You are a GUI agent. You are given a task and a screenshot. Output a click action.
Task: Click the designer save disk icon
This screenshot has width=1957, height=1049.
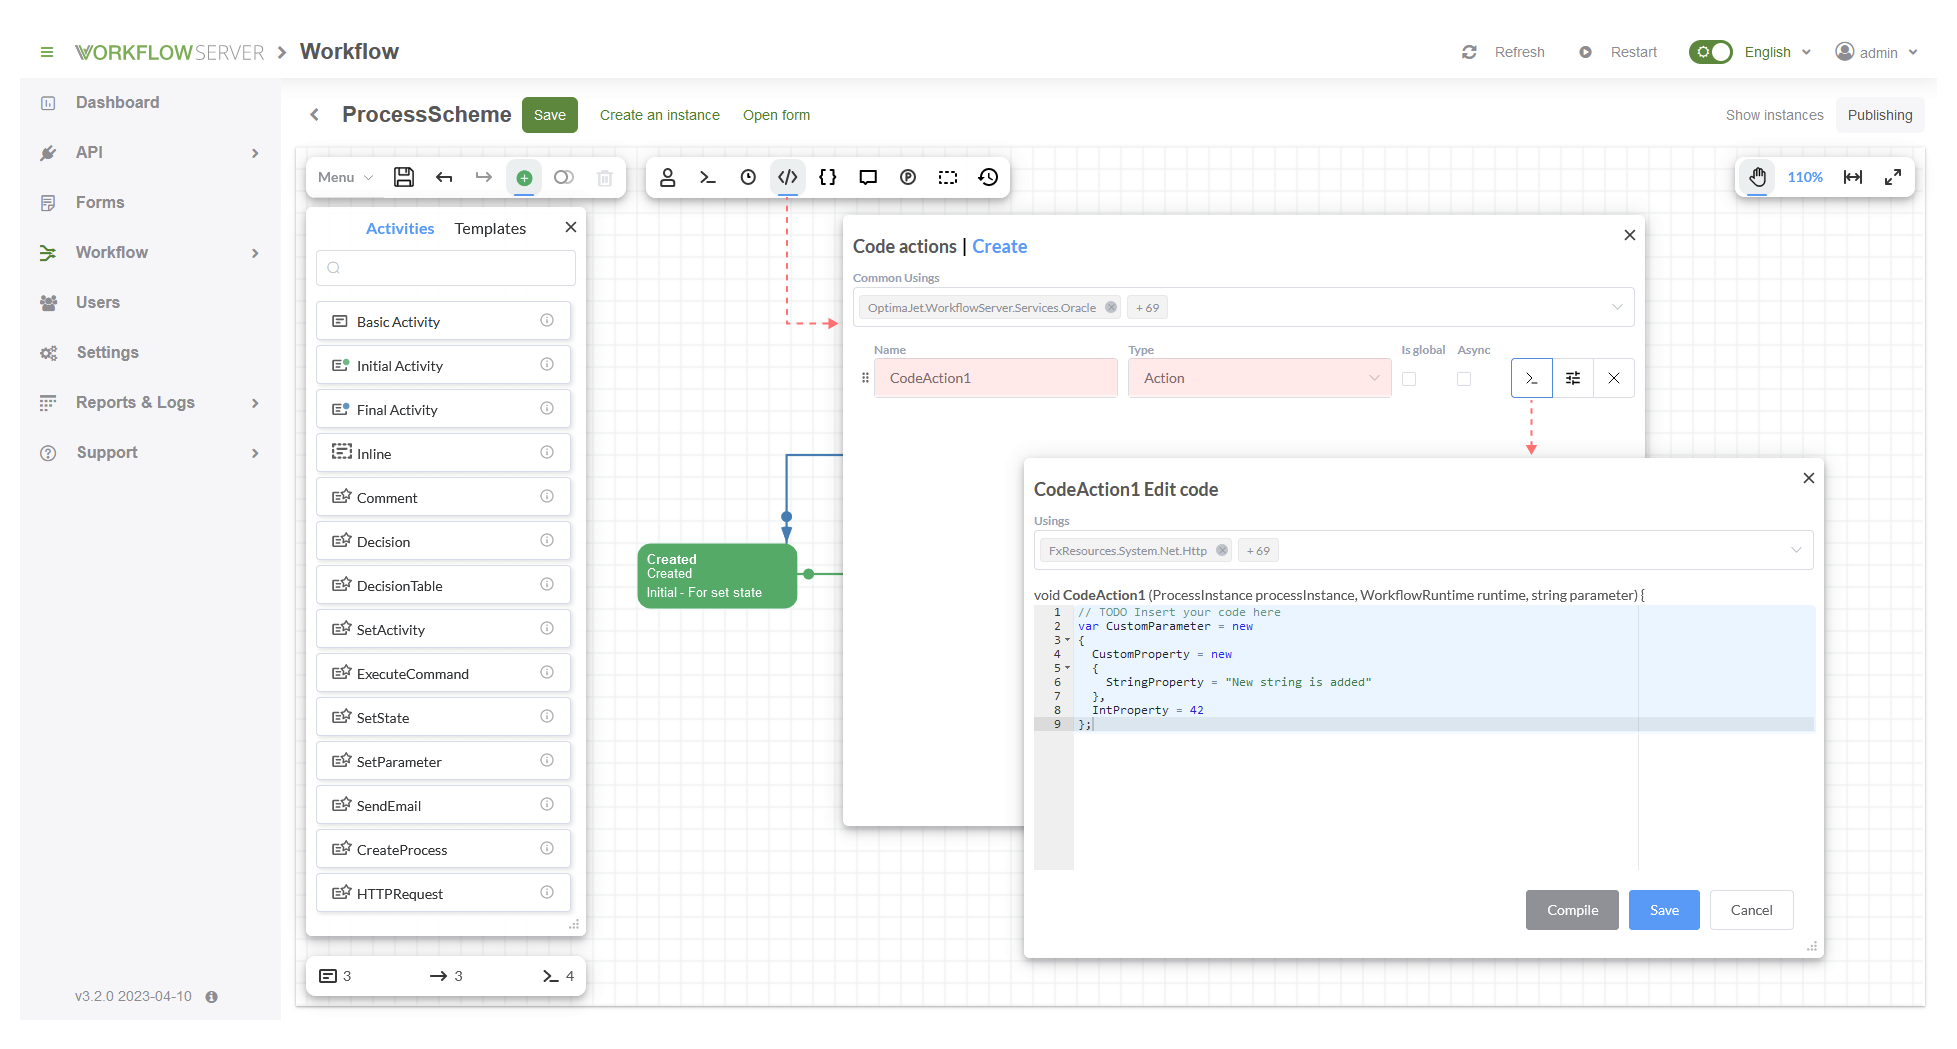404,177
